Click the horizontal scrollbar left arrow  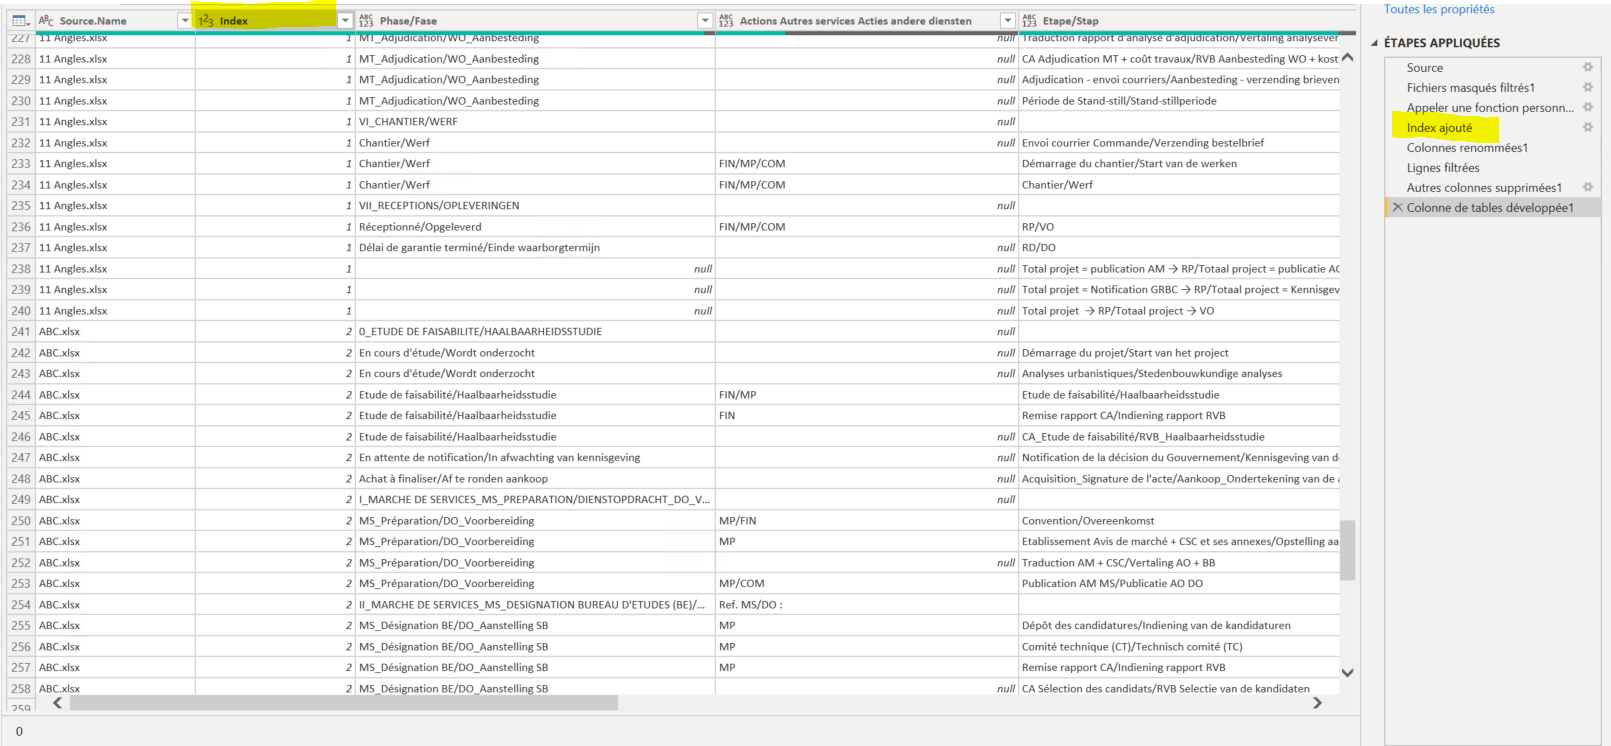[57, 703]
